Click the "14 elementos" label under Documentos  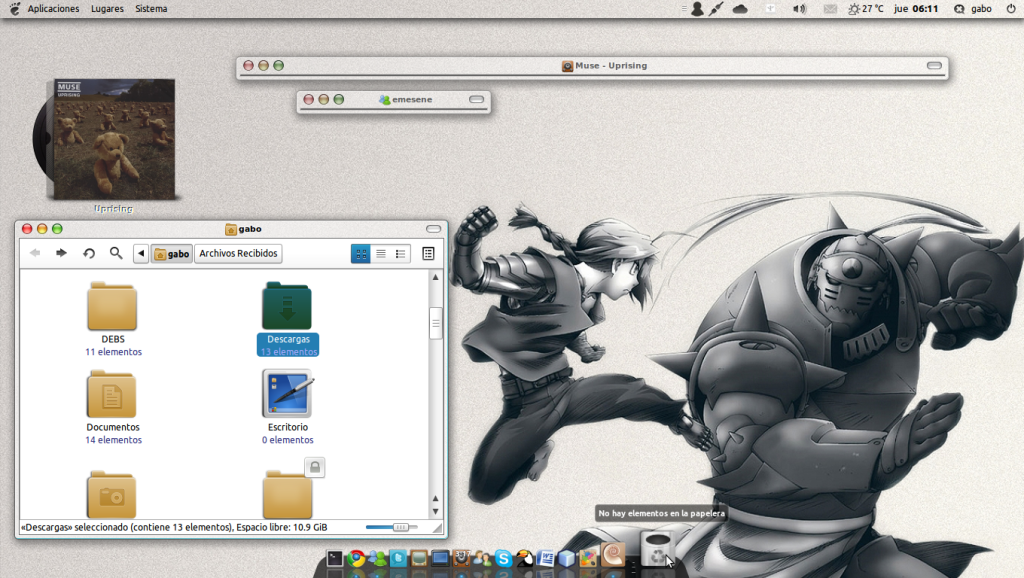pyautogui.click(x=113, y=440)
